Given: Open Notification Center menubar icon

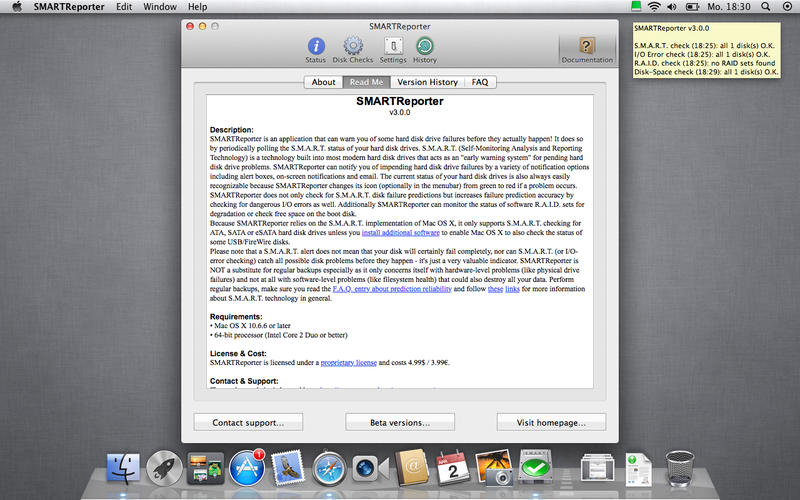Looking at the screenshot, I should pyautogui.click(x=787, y=7).
